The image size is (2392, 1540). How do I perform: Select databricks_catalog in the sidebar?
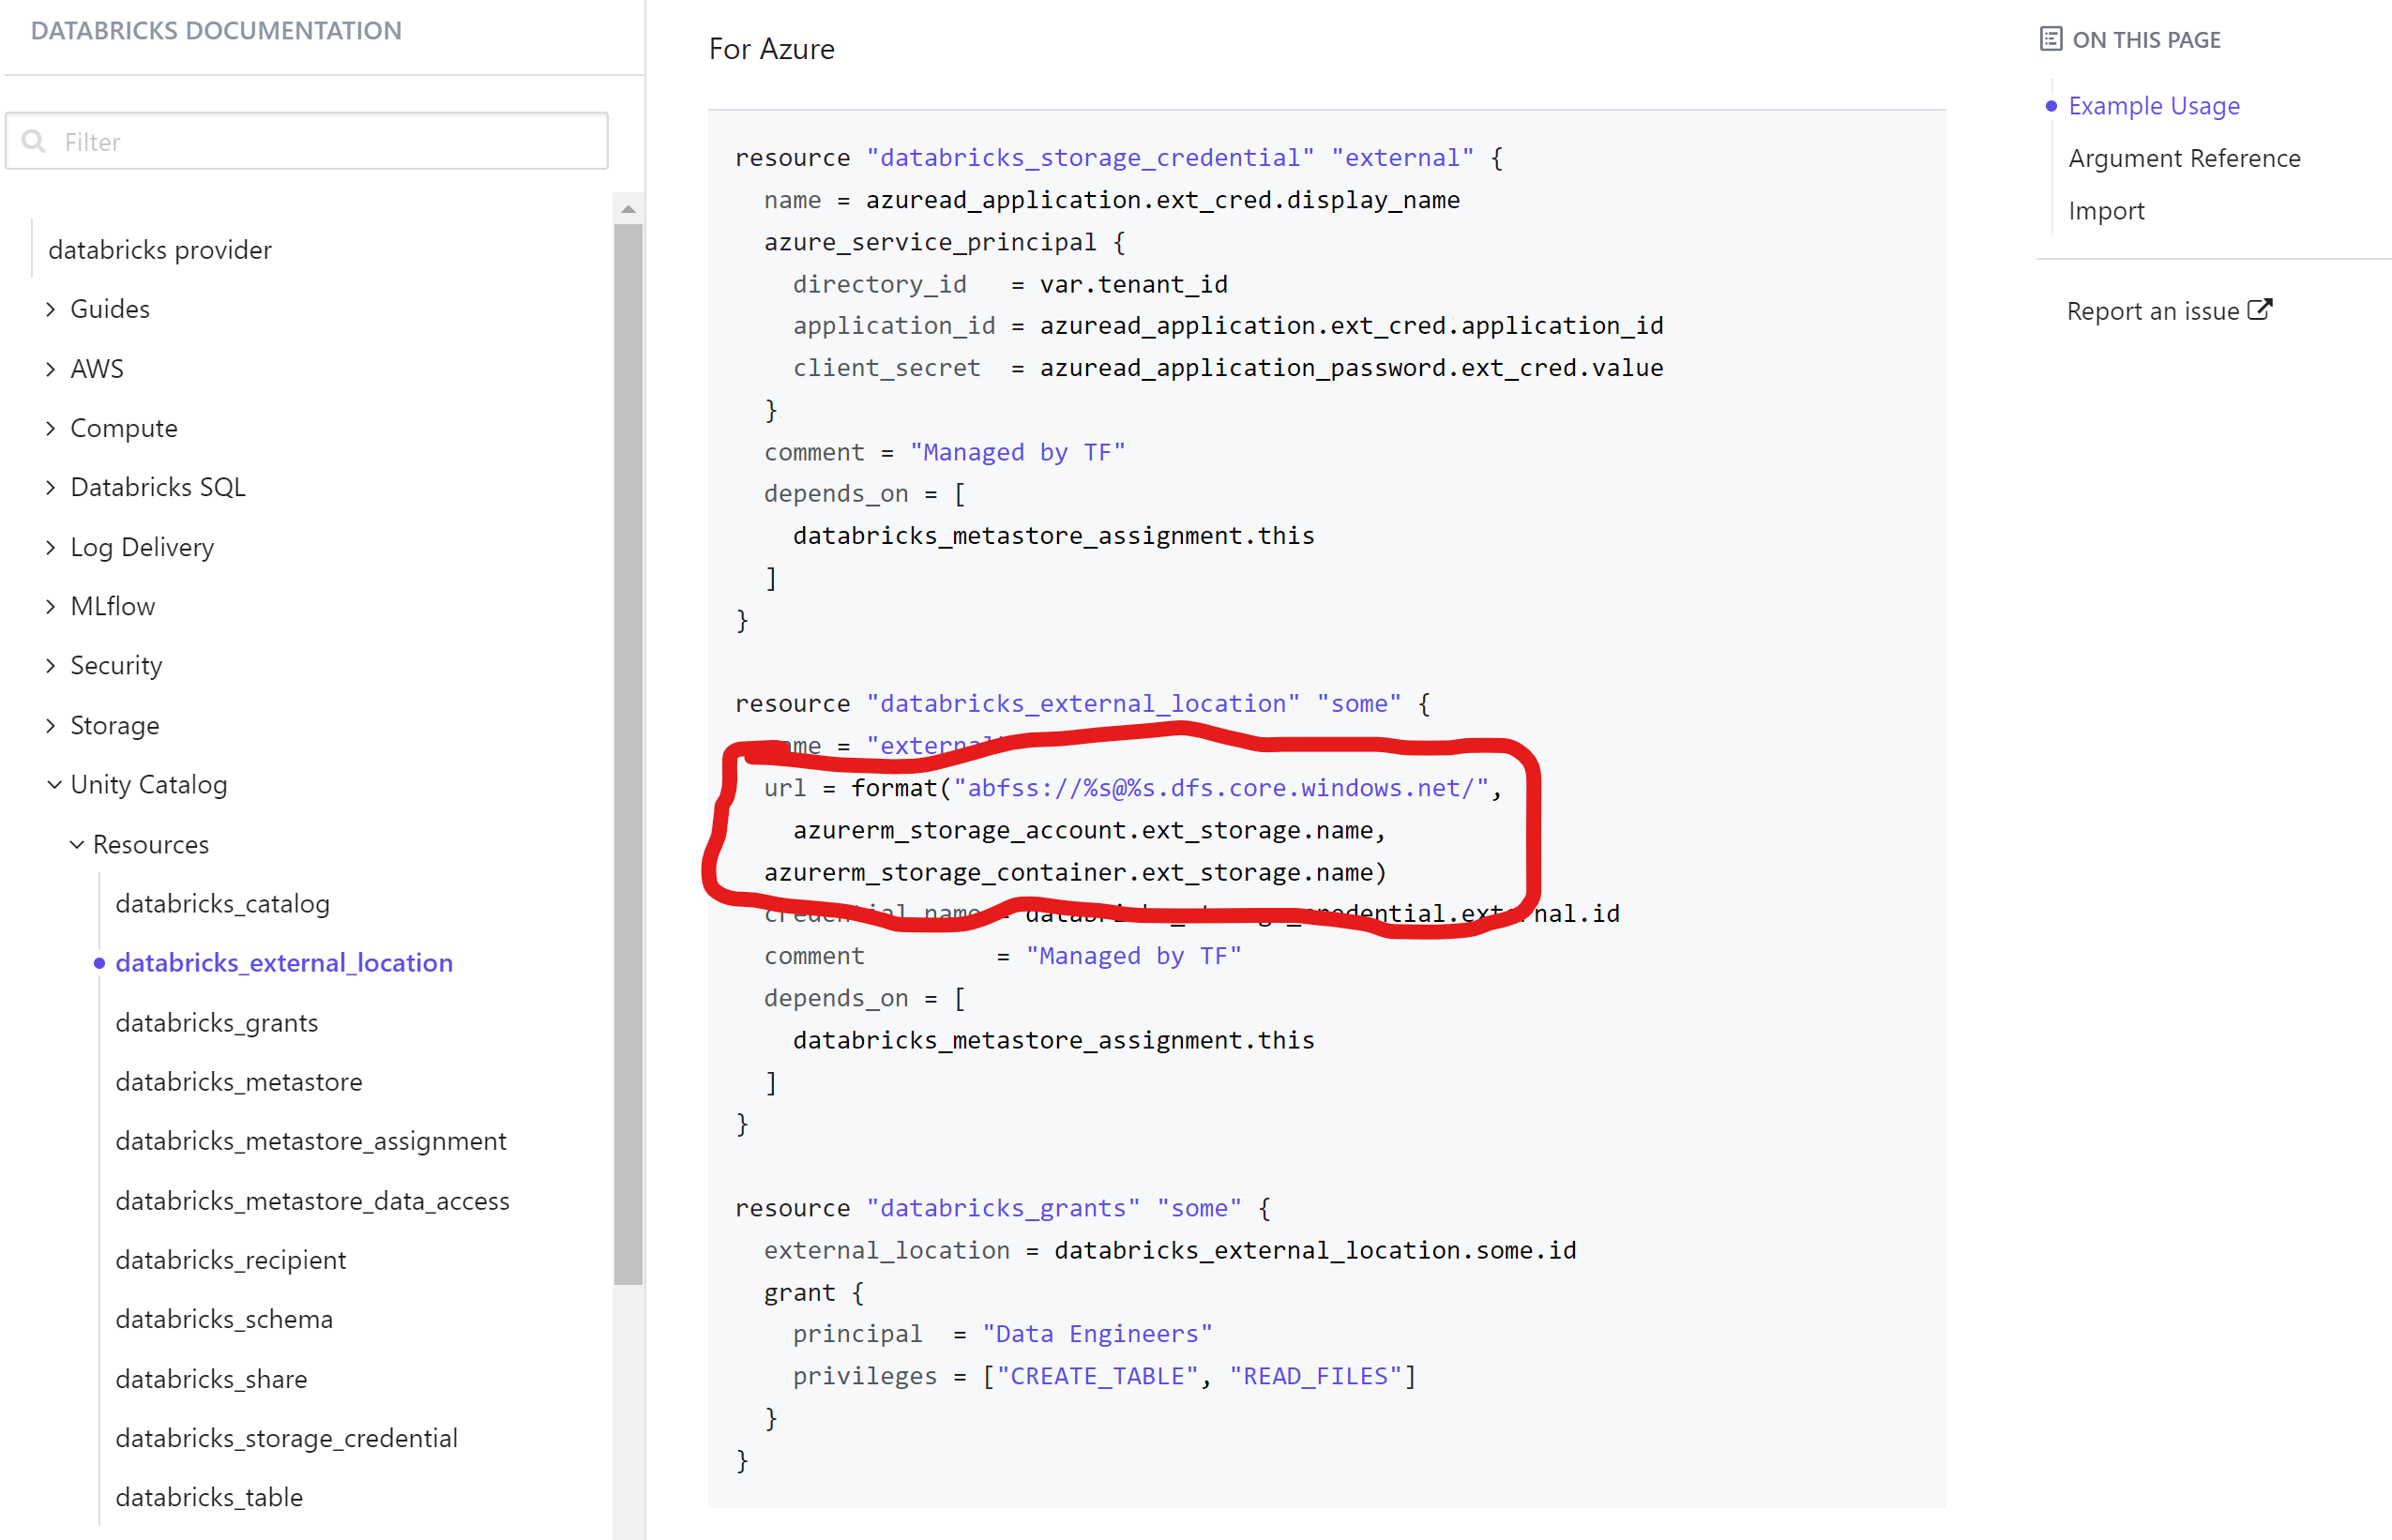(224, 903)
